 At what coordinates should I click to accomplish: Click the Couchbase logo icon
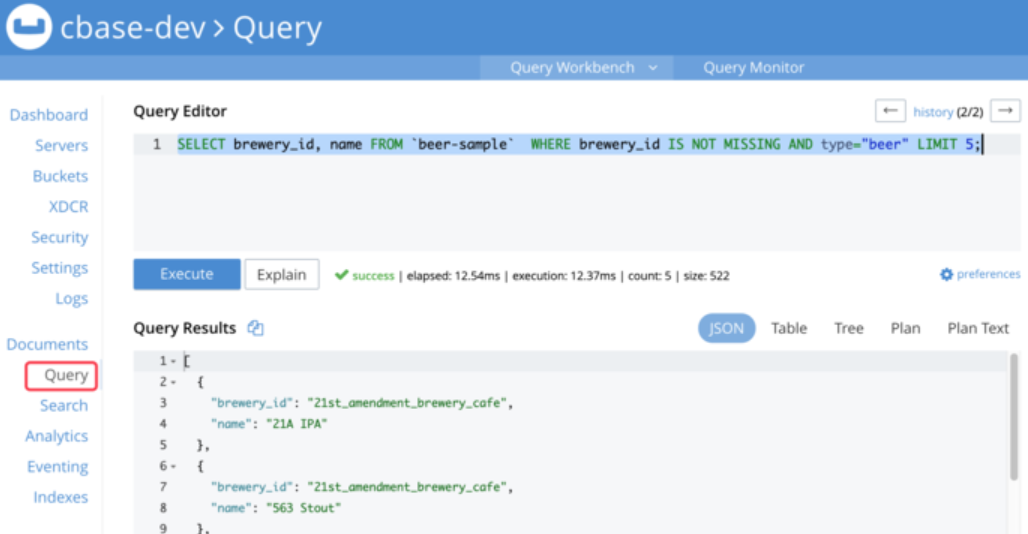pyautogui.click(x=29, y=26)
